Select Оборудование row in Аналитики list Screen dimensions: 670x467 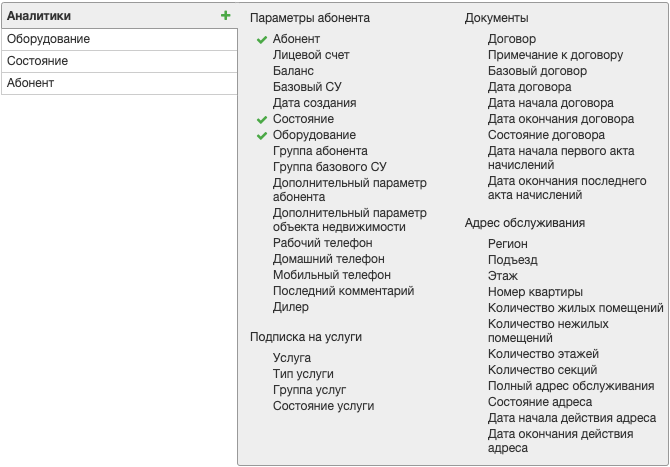point(119,39)
